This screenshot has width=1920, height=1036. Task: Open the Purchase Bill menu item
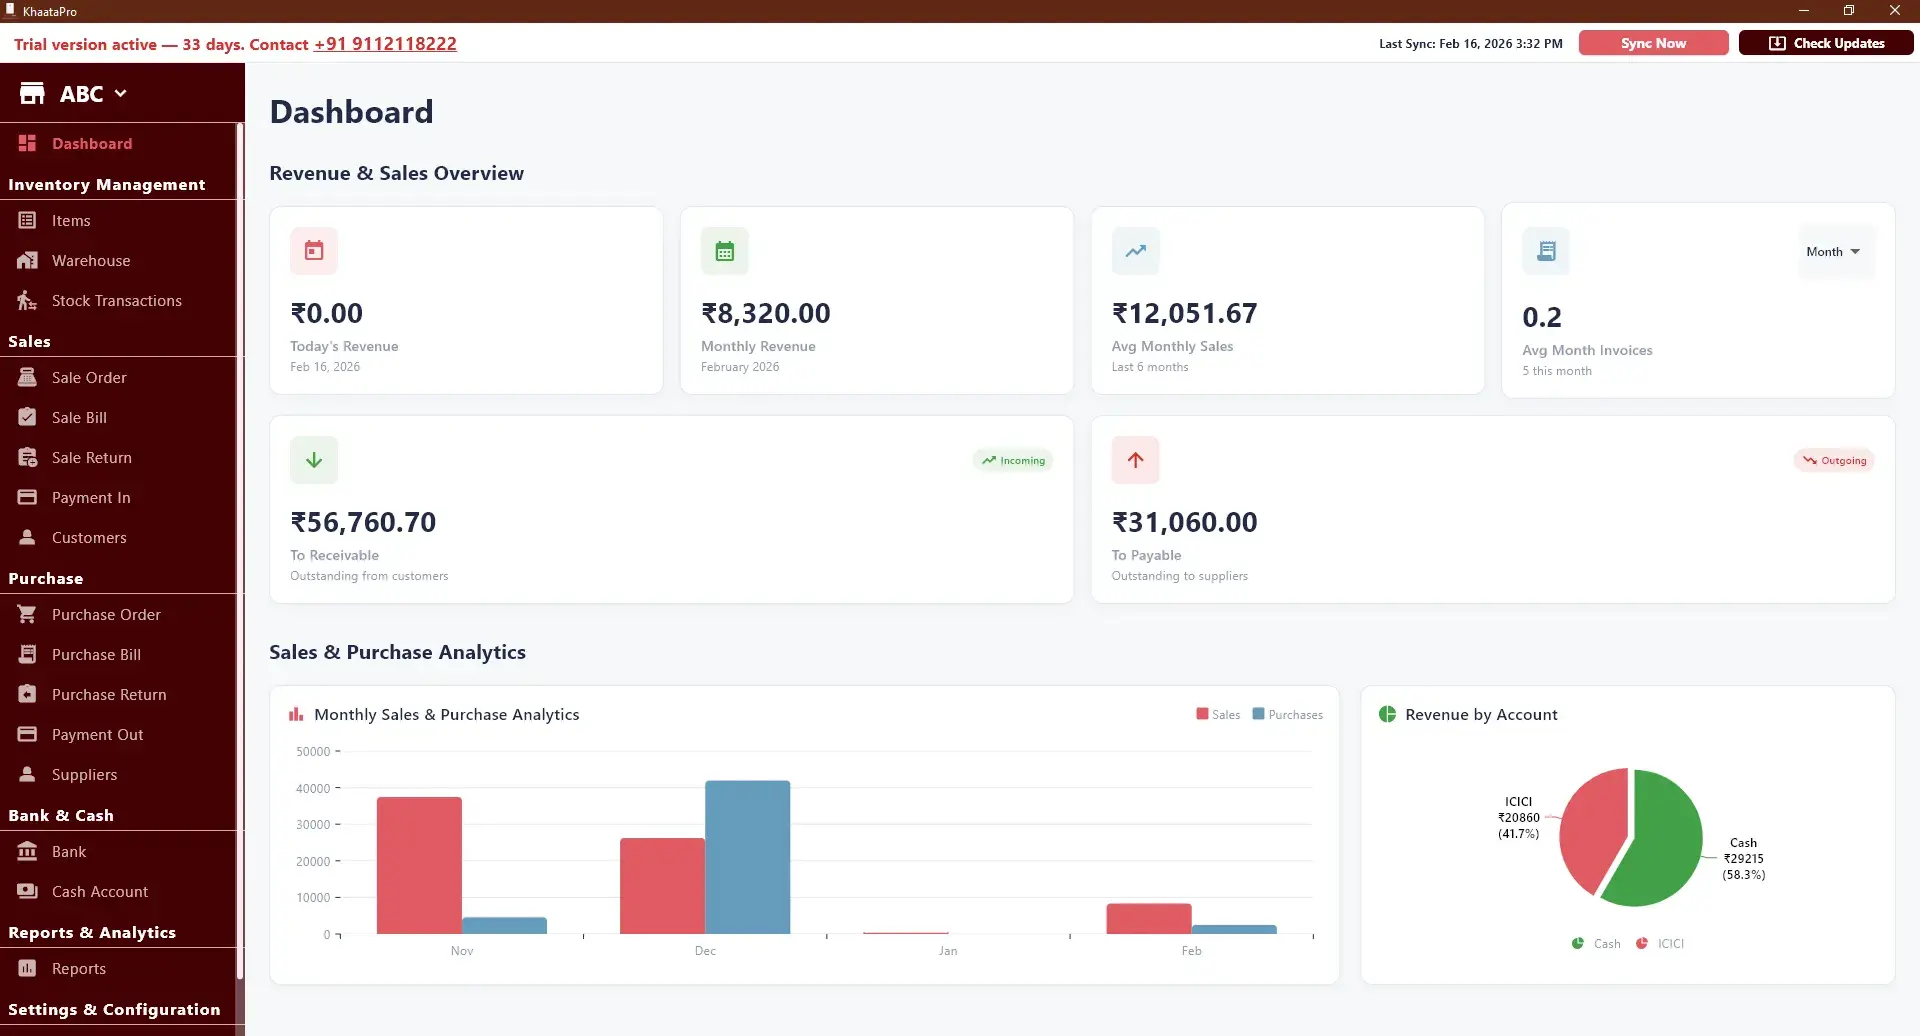[x=95, y=654]
